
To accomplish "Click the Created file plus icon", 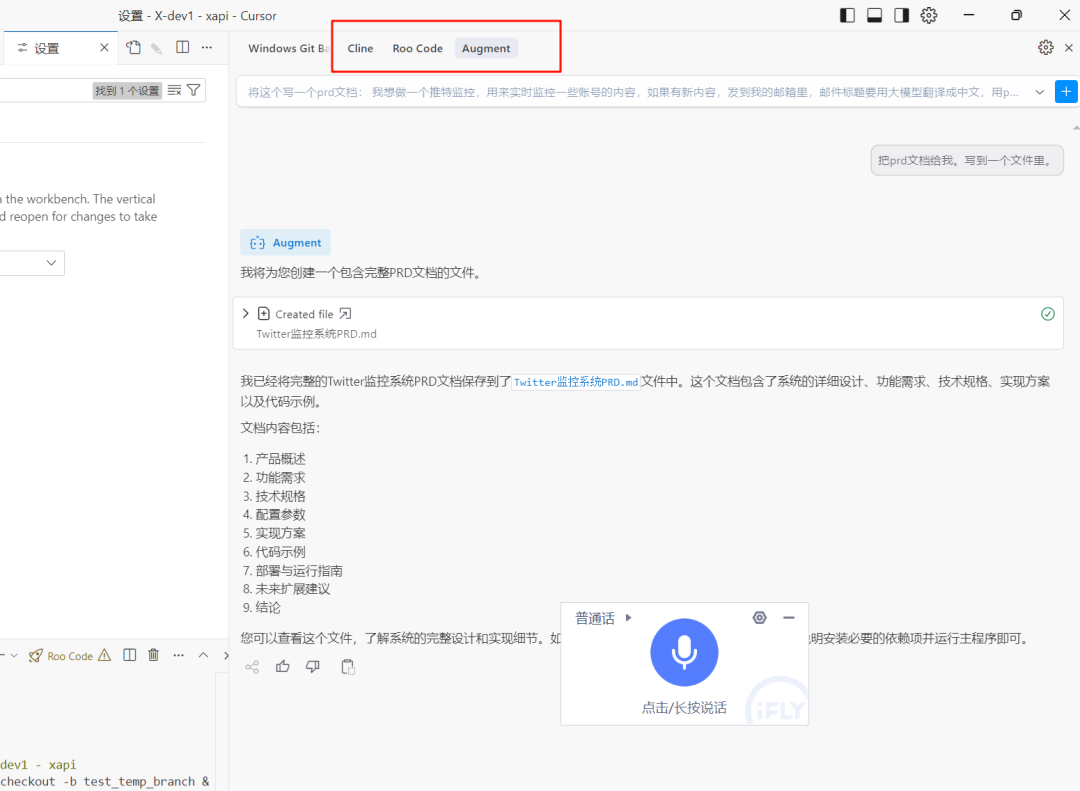I will point(264,314).
